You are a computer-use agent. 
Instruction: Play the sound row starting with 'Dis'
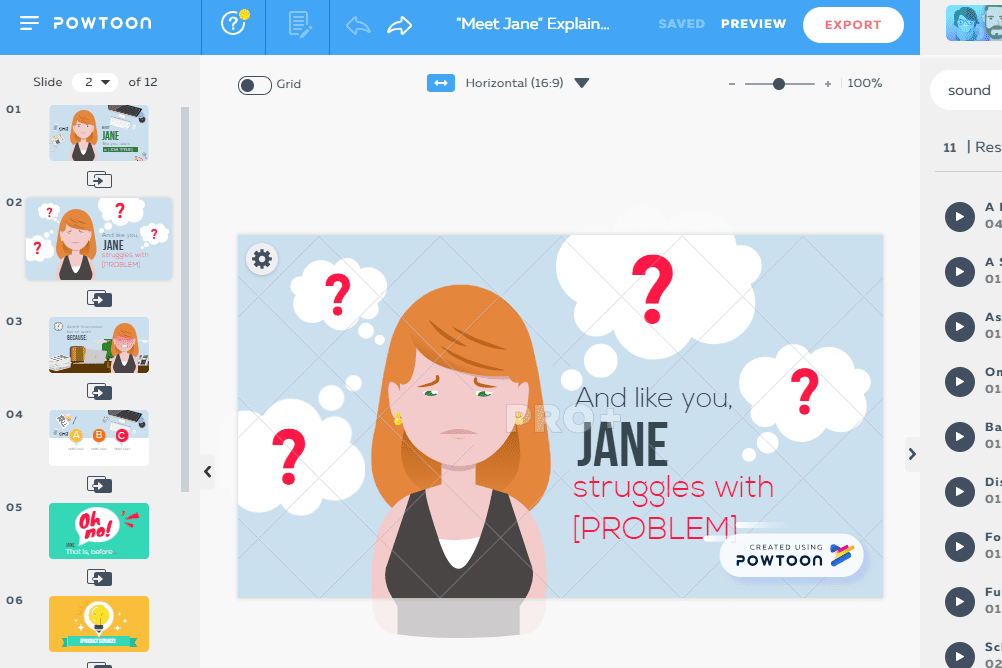tap(959, 492)
